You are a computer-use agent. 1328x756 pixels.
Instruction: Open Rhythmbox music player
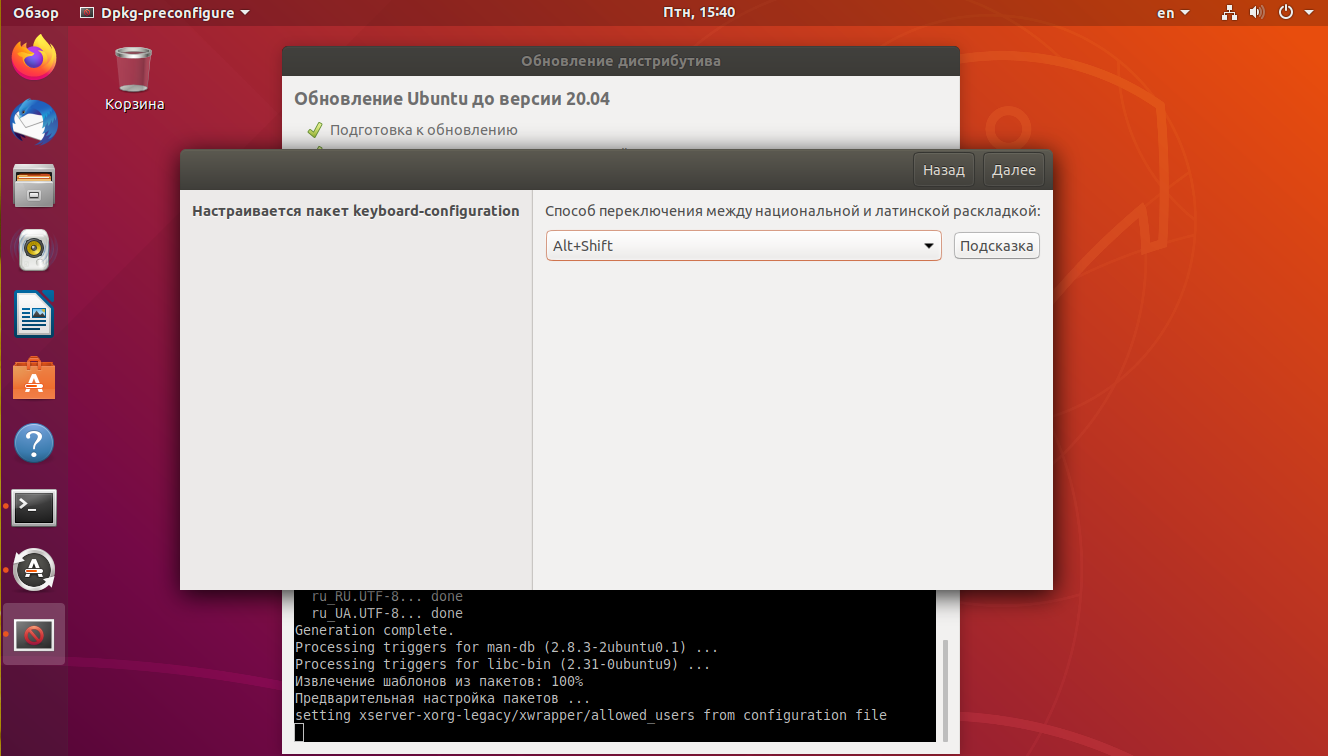click(34, 251)
